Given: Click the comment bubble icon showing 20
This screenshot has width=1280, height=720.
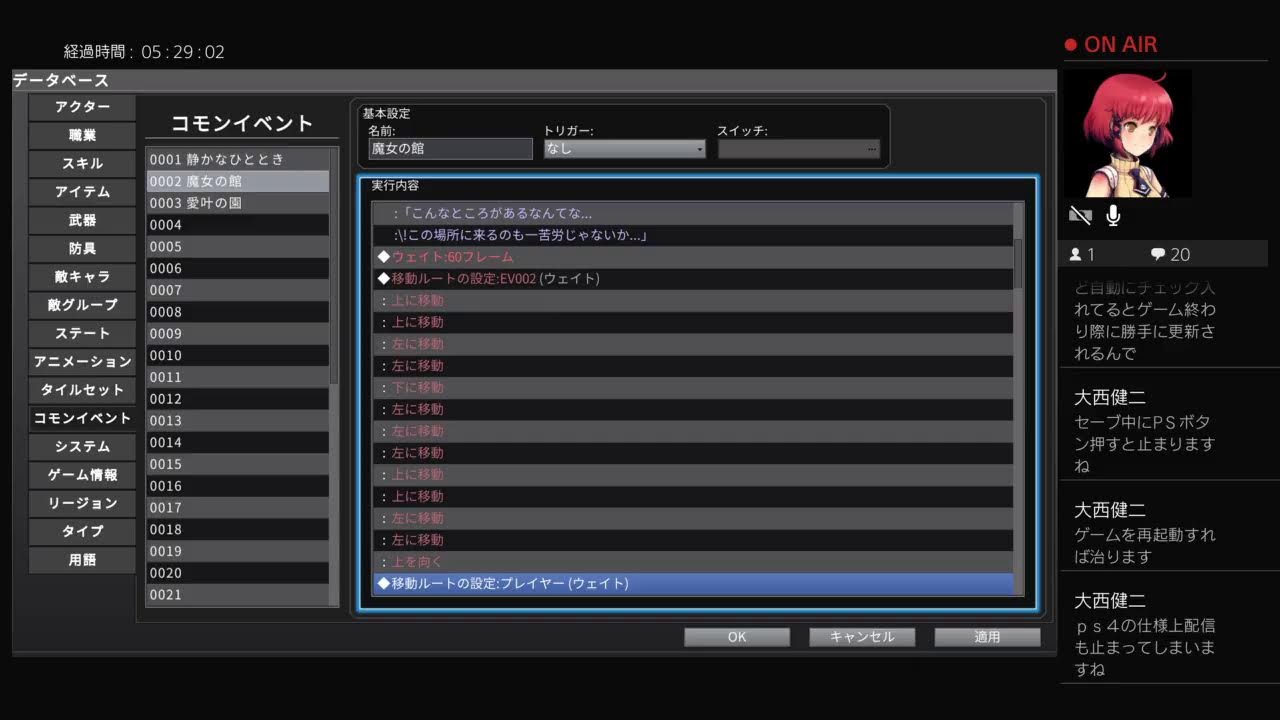Looking at the screenshot, I should 1157,255.
